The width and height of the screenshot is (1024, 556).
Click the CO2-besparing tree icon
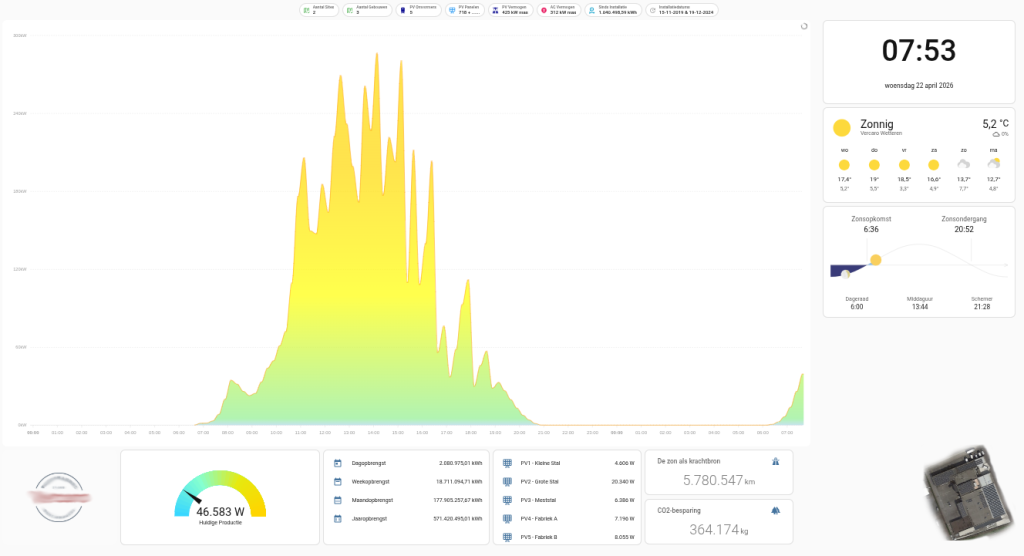click(x=775, y=511)
